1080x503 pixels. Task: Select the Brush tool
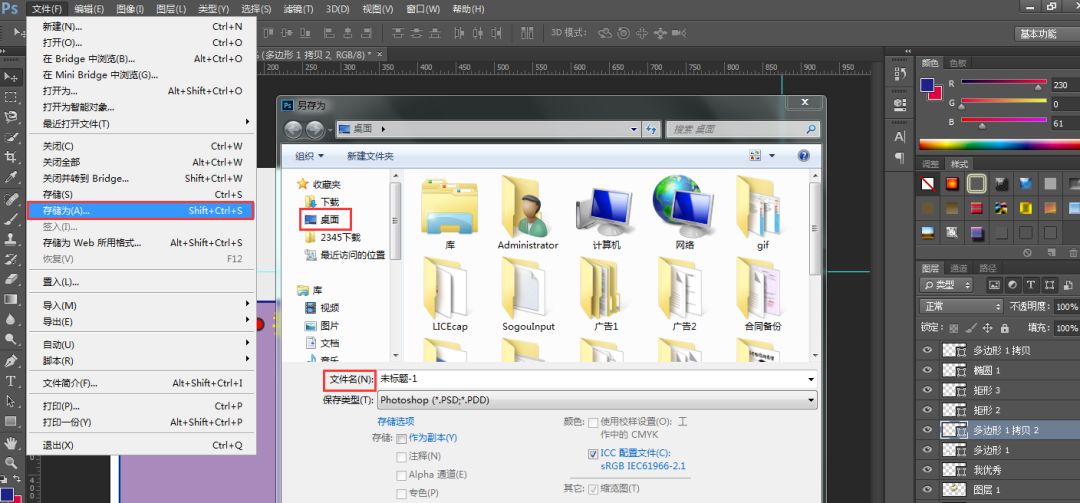click(11, 219)
